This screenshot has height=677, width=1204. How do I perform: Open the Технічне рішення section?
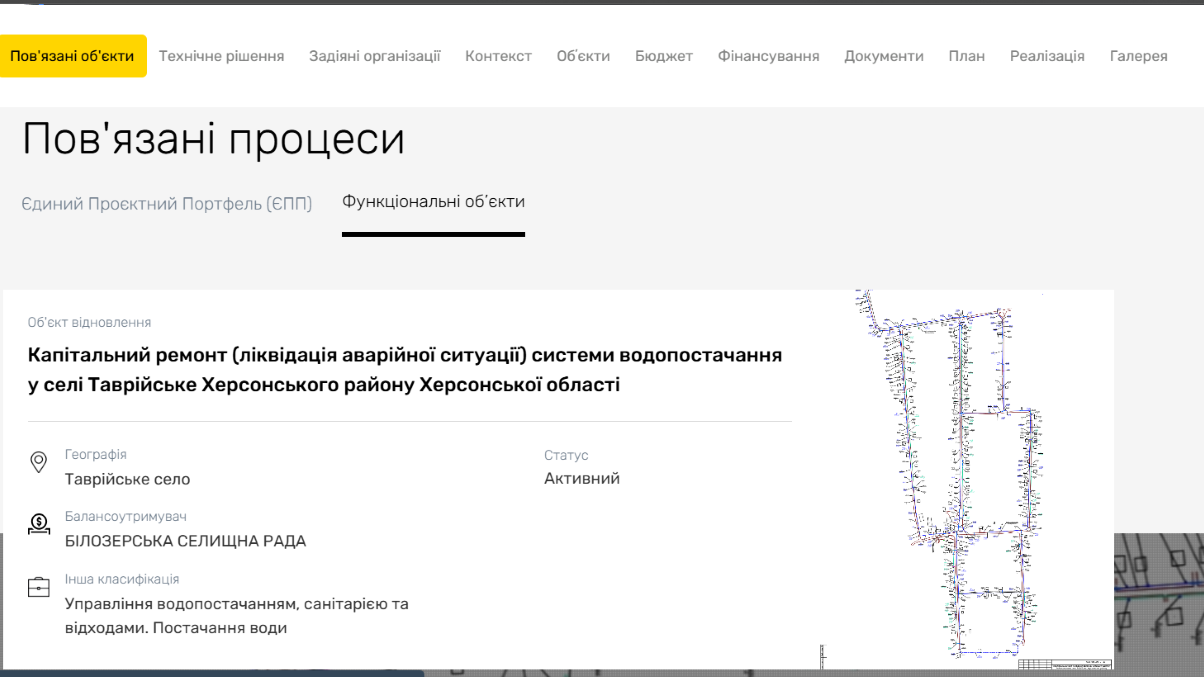(221, 56)
